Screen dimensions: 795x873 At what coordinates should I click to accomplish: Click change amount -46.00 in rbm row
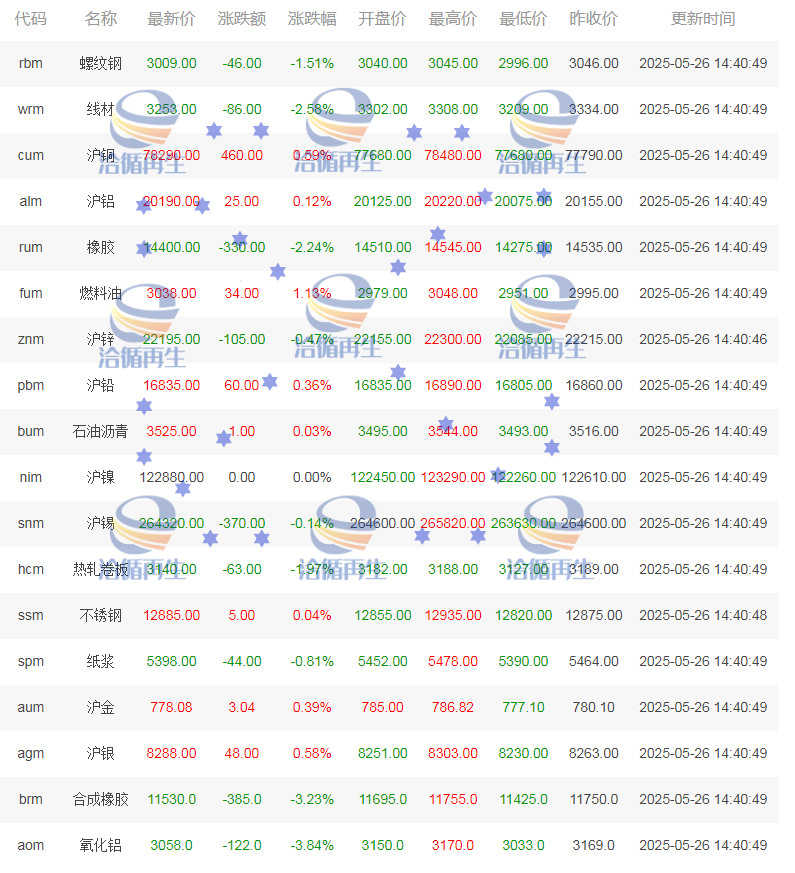pos(242,63)
